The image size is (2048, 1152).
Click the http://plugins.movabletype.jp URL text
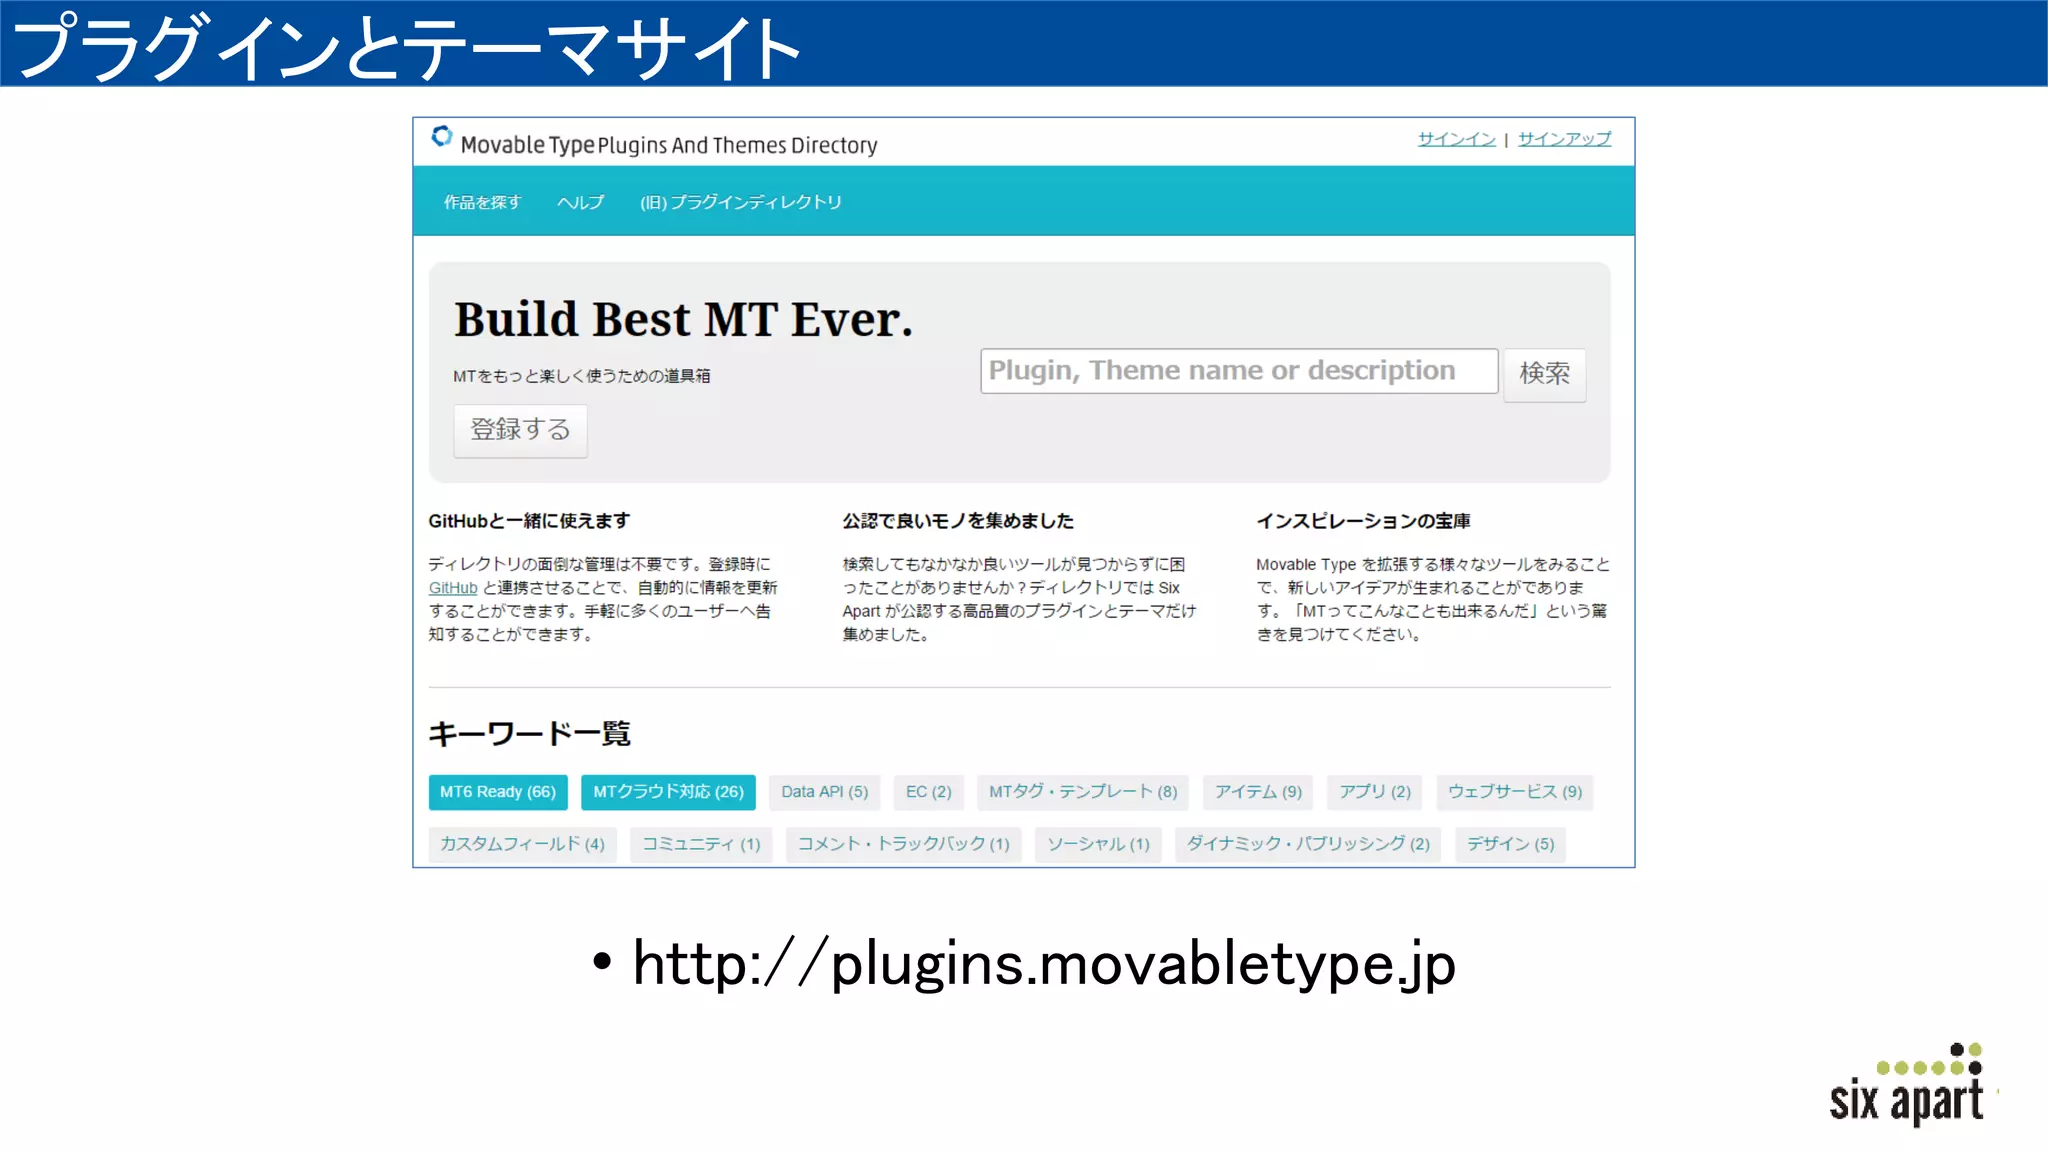1044,965
